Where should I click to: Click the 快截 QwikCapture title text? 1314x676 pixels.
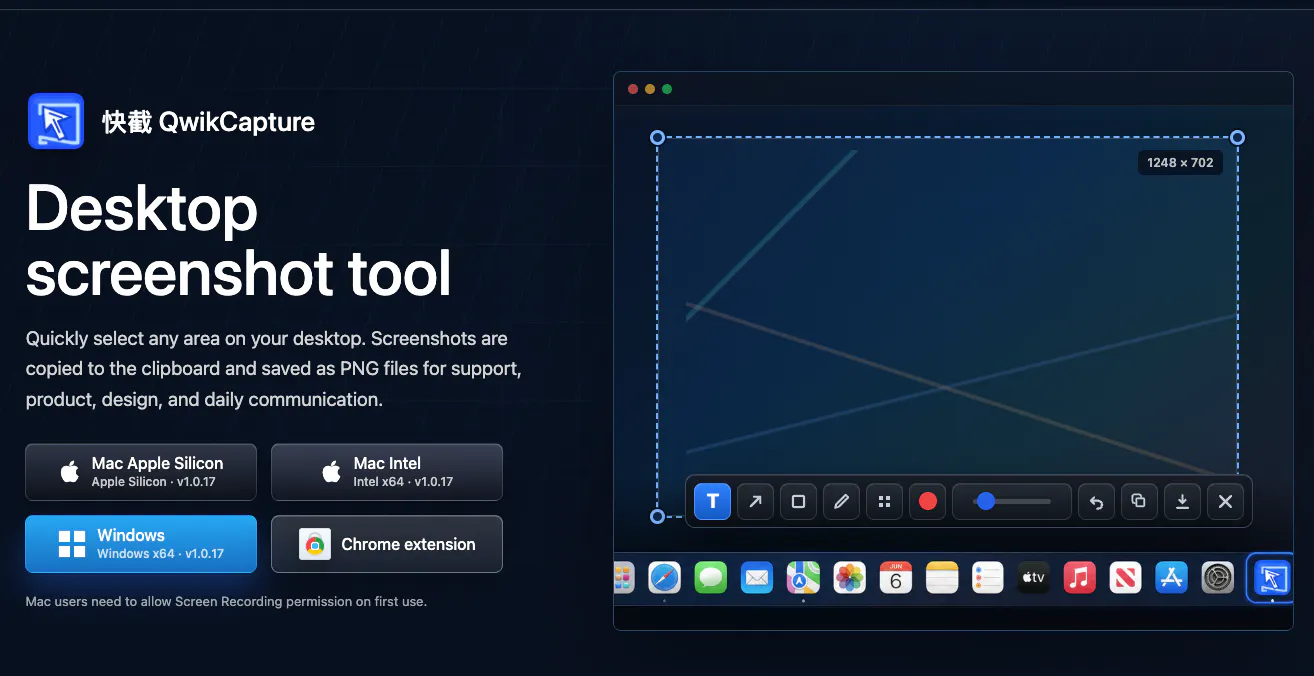(209, 122)
